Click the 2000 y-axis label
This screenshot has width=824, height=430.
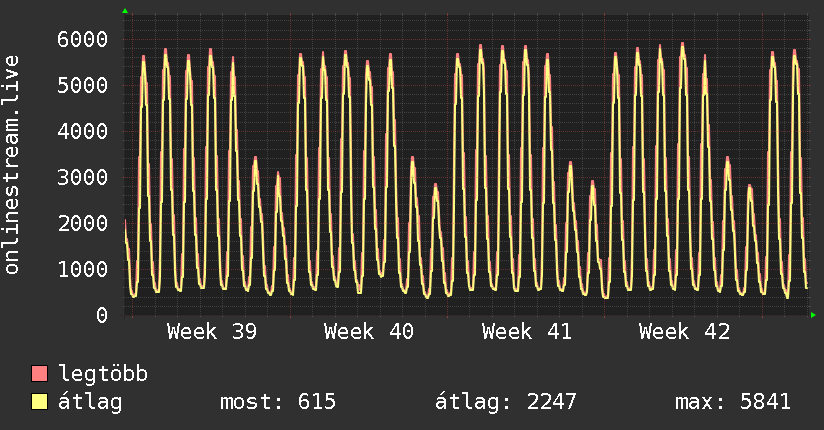(x=83, y=223)
